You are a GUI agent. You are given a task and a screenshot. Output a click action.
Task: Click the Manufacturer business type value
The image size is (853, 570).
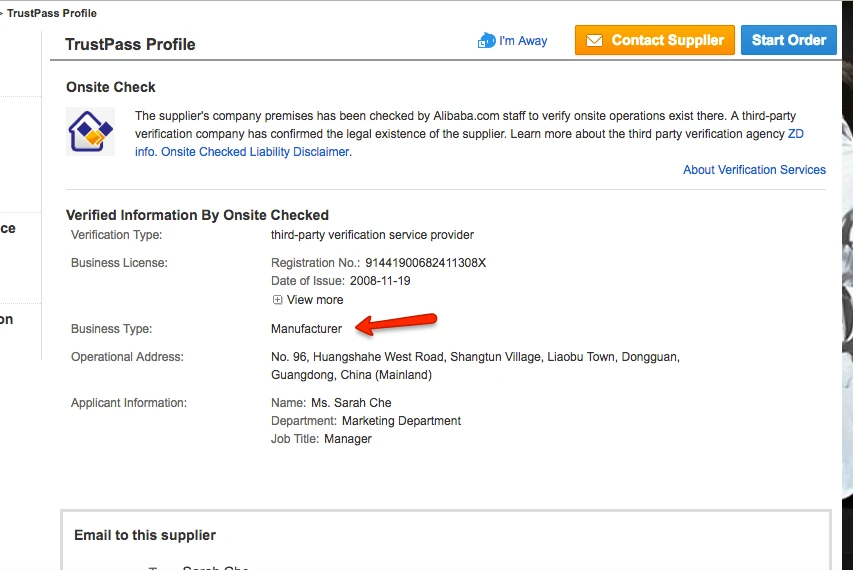coord(306,329)
